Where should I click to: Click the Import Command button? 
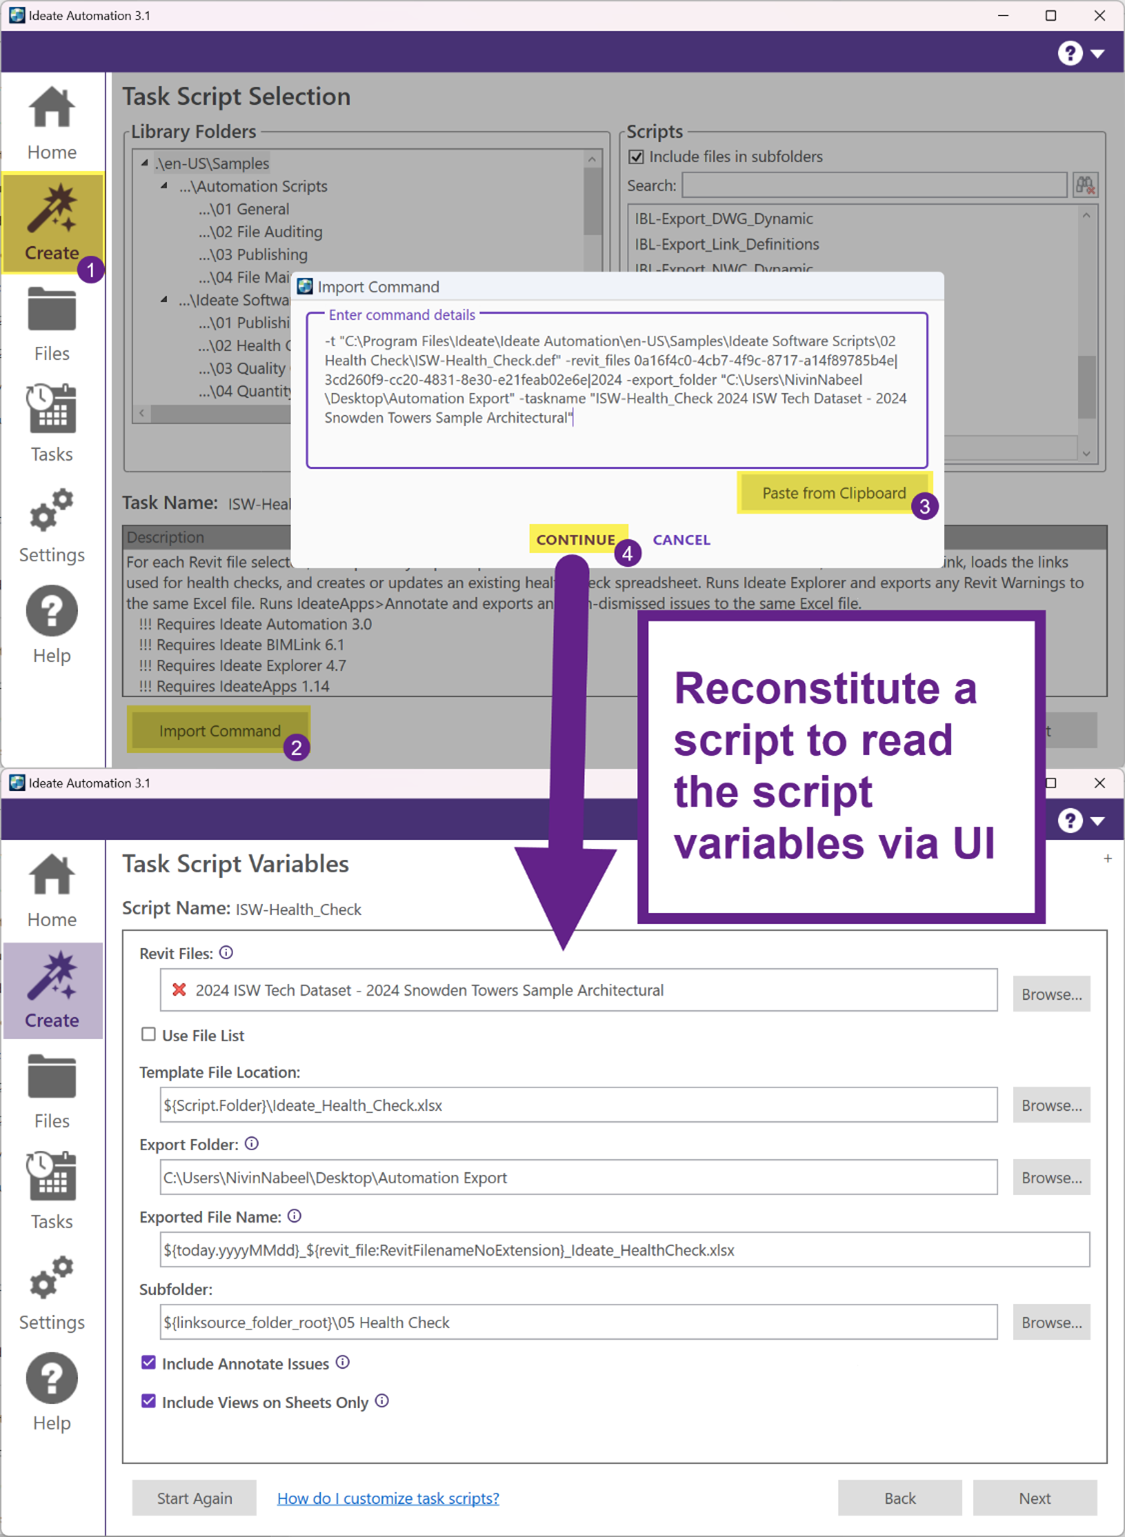tap(220, 731)
